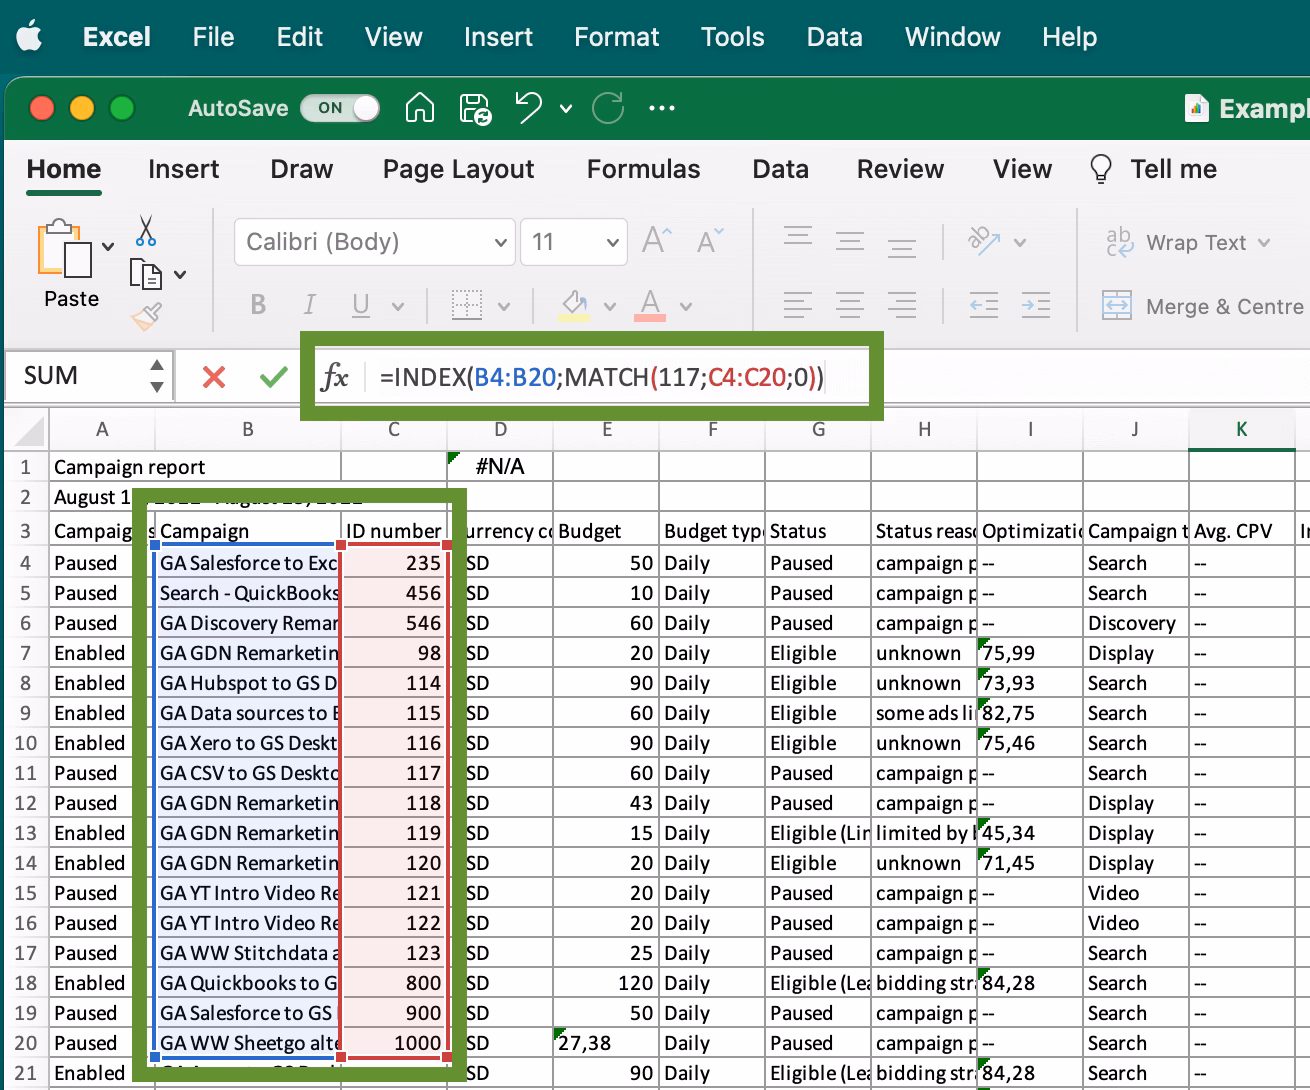Screen dimensions: 1310x1090
Task: Select the Format Painter icon
Action: (x=148, y=315)
